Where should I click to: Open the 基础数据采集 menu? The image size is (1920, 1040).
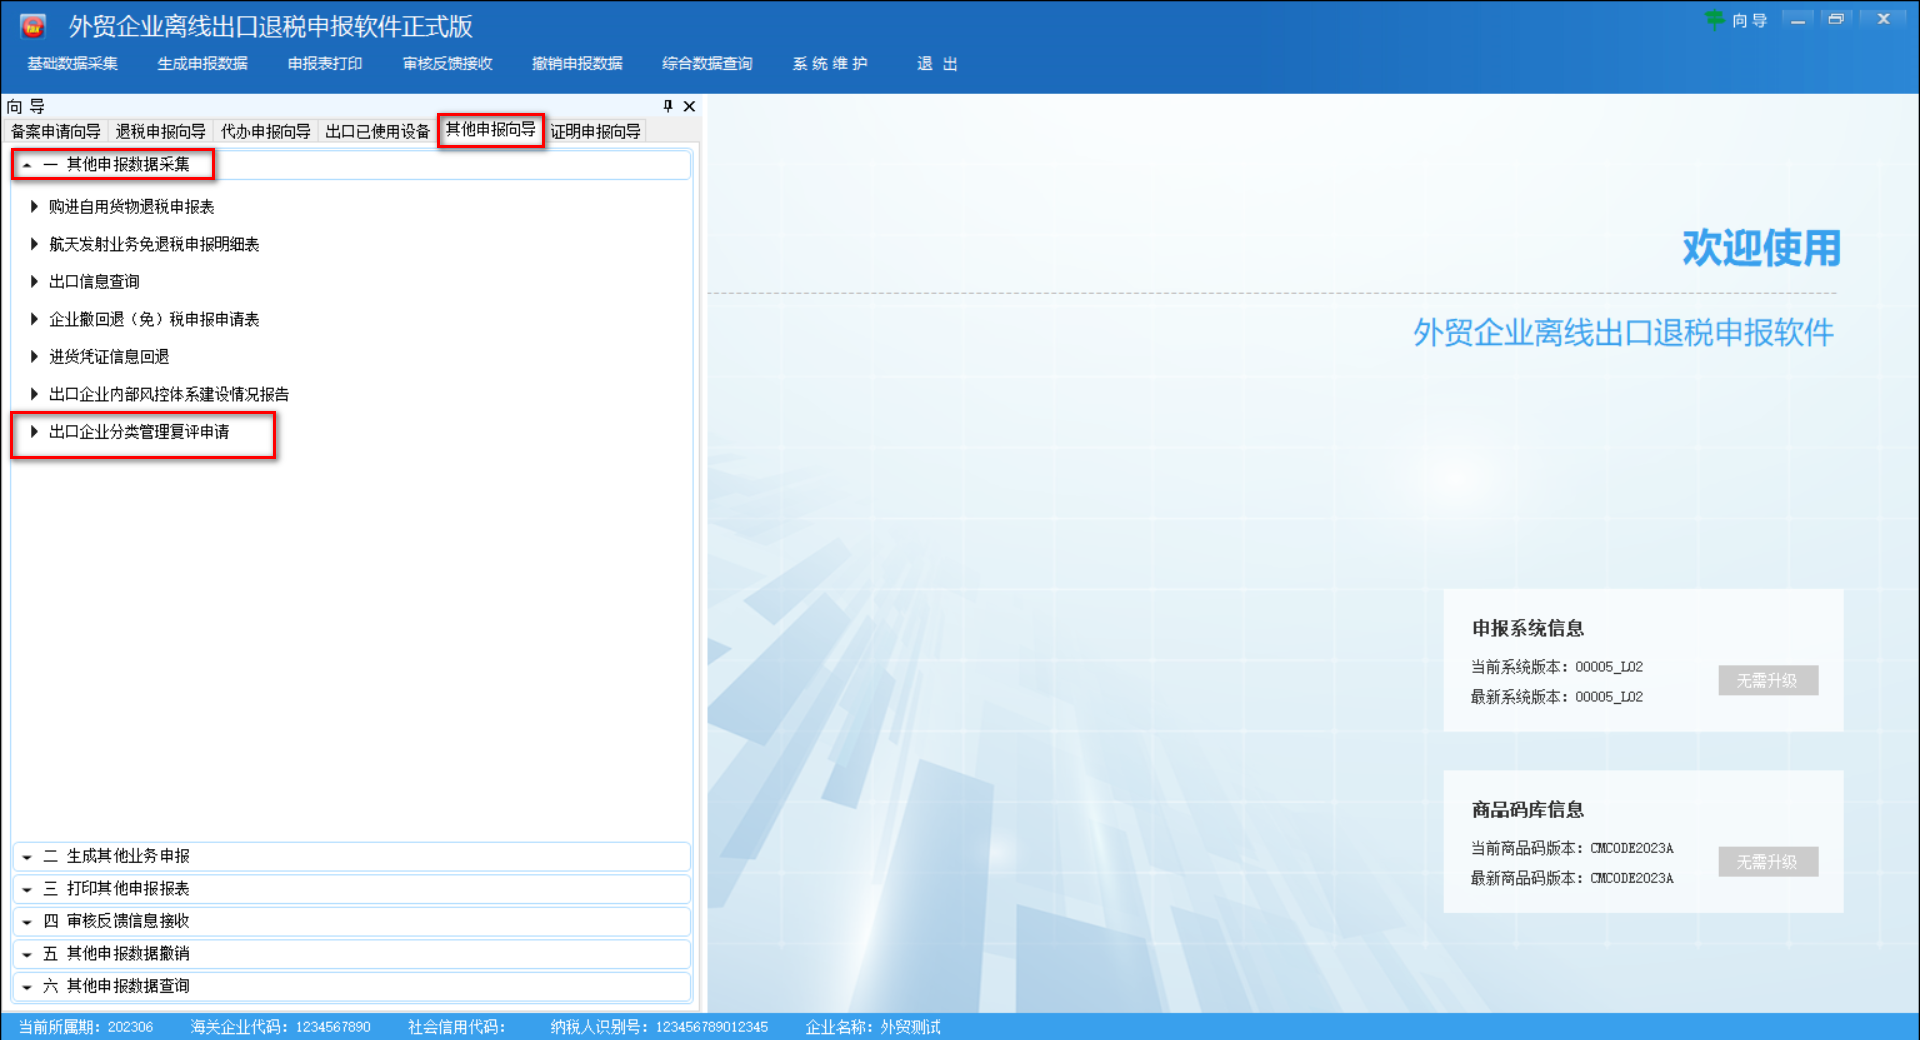72,63
